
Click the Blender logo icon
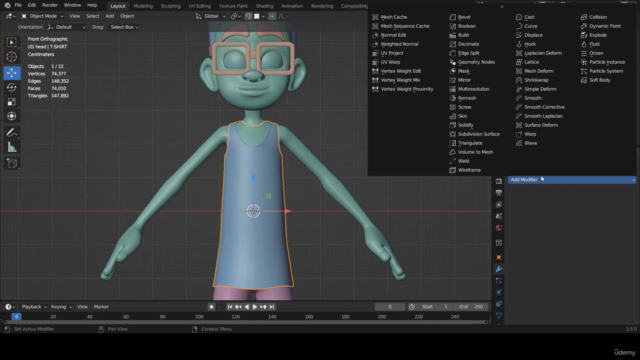pos(7,5)
